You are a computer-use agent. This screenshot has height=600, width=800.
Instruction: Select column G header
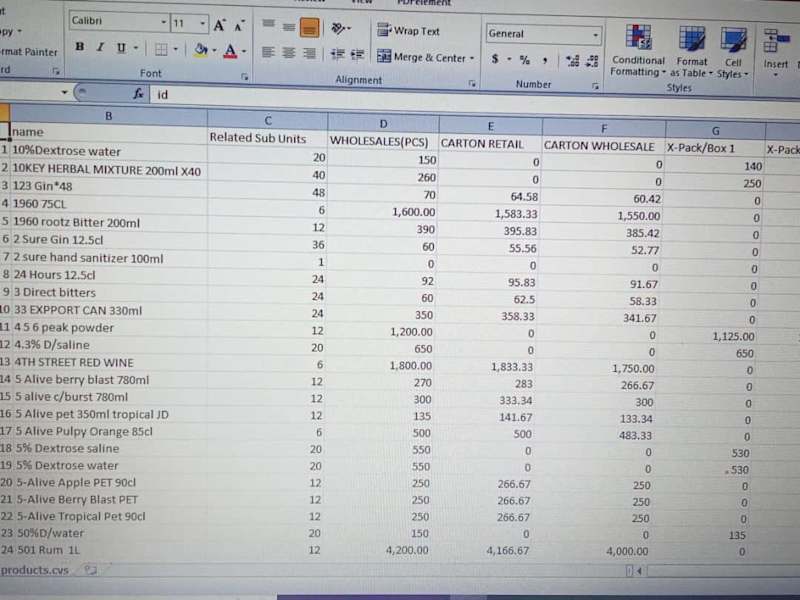[715, 131]
